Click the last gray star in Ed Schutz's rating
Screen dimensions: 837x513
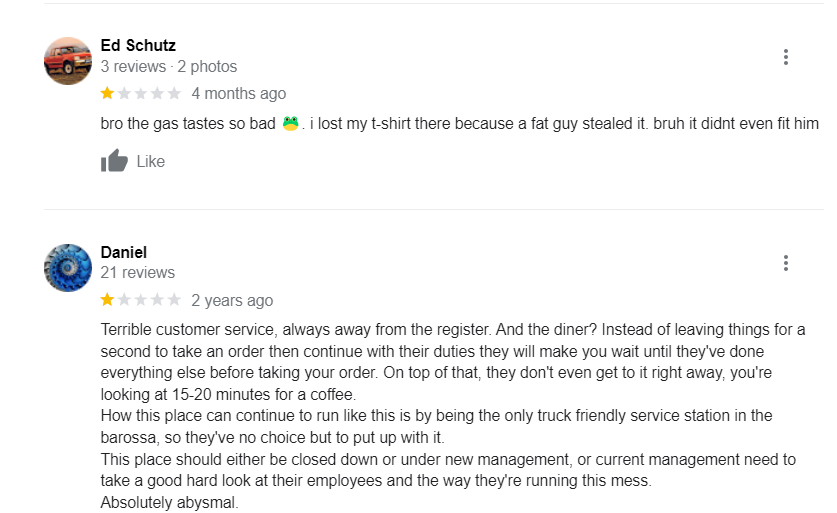pos(175,94)
